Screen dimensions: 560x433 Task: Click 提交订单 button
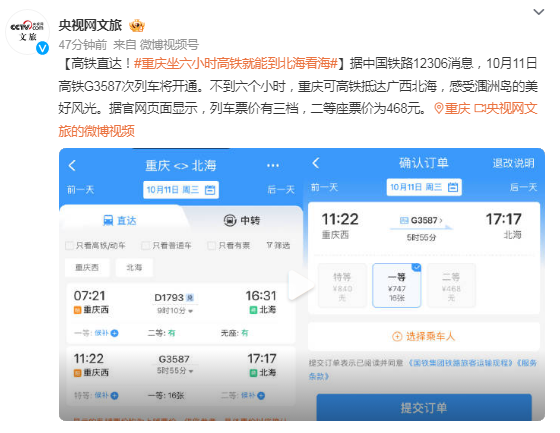pos(424,407)
